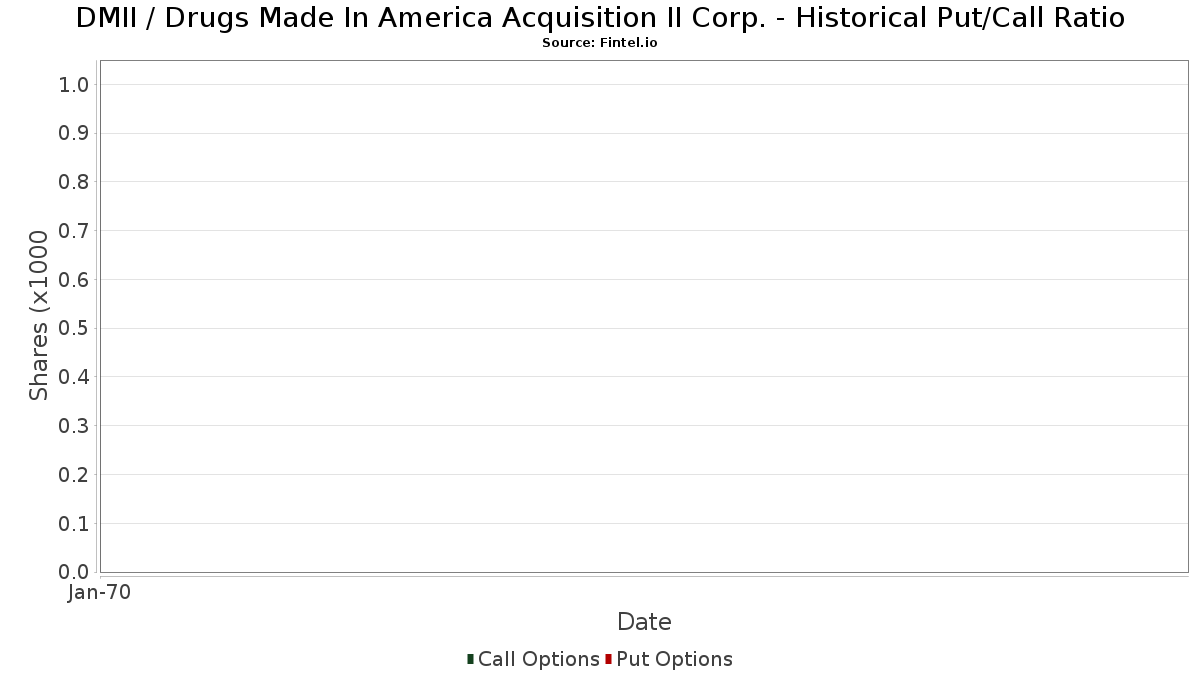1200x675 pixels.
Task: Select the 1.0 y-axis tick label
Action: 74,85
